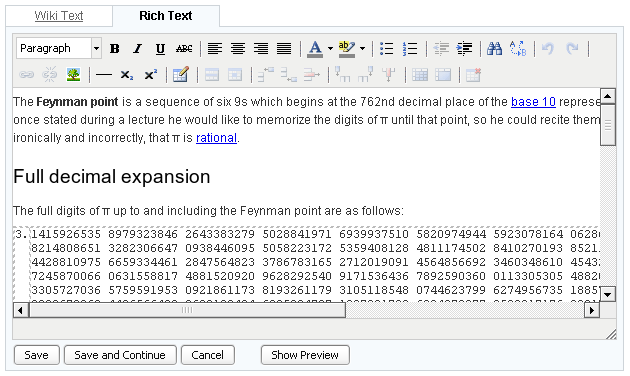Open the Paragraph format dropdown
Image resolution: width=630 pixels, height=376 pixels.
[x=59, y=48]
